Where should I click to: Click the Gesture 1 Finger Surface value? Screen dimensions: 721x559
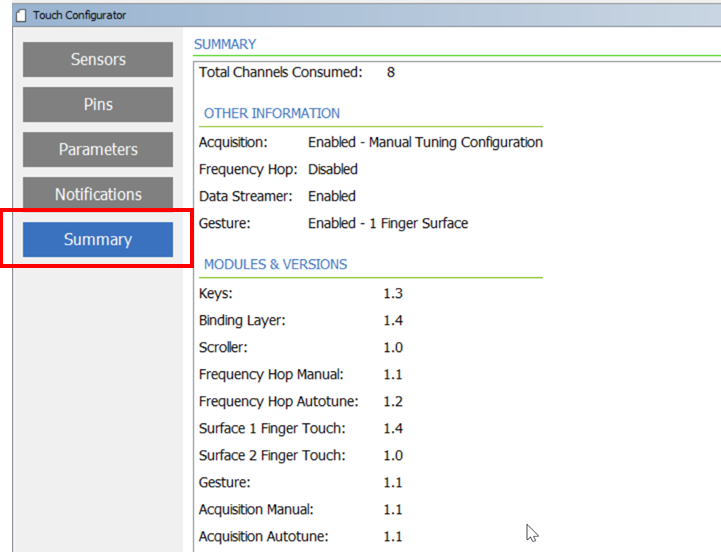[388, 224]
